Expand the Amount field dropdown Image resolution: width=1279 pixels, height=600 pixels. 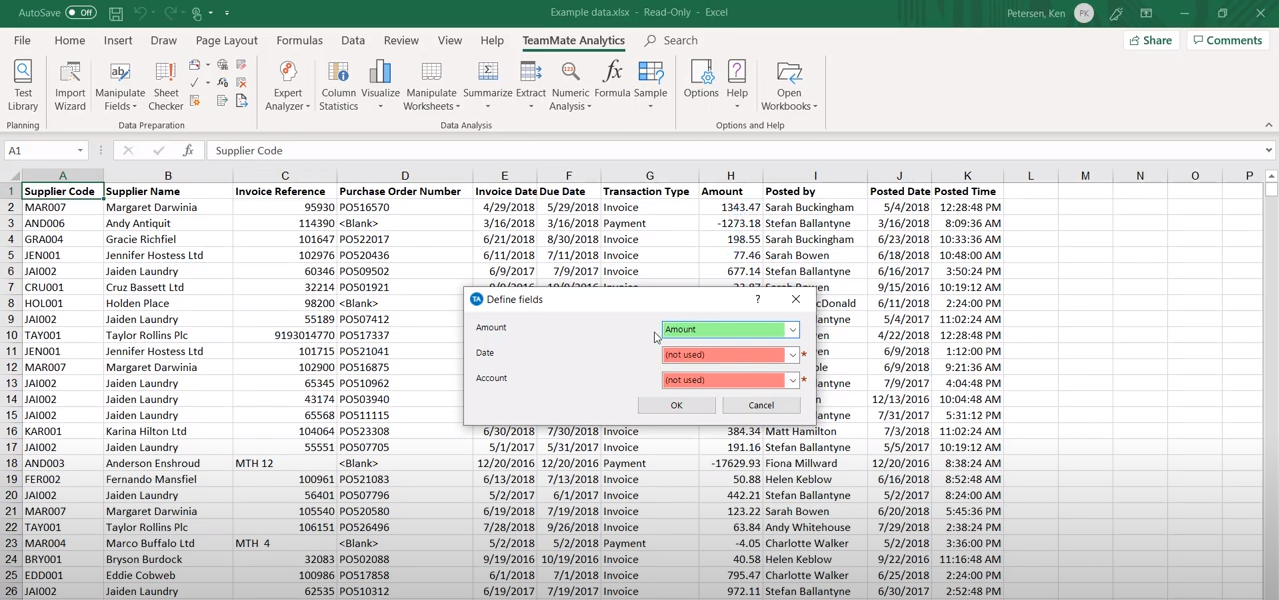click(792, 330)
